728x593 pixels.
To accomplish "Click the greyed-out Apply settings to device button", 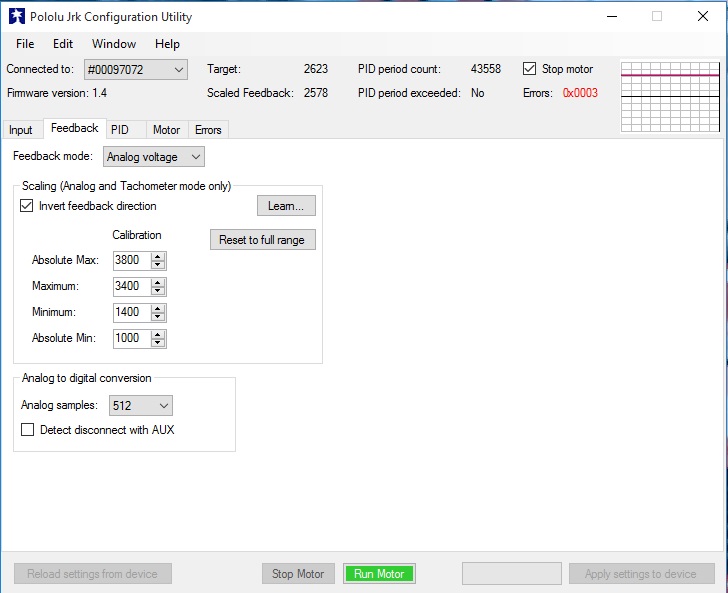I will [x=642, y=573].
